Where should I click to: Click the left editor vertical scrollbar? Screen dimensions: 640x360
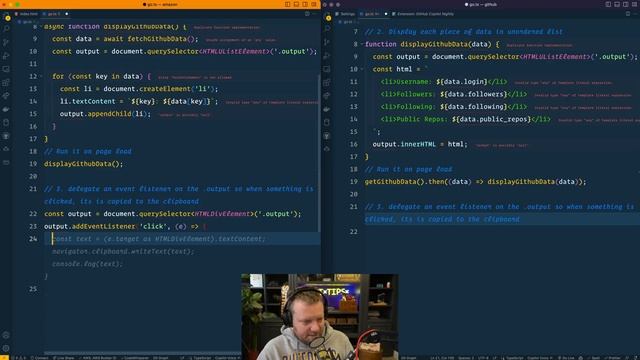coord(319,153)
